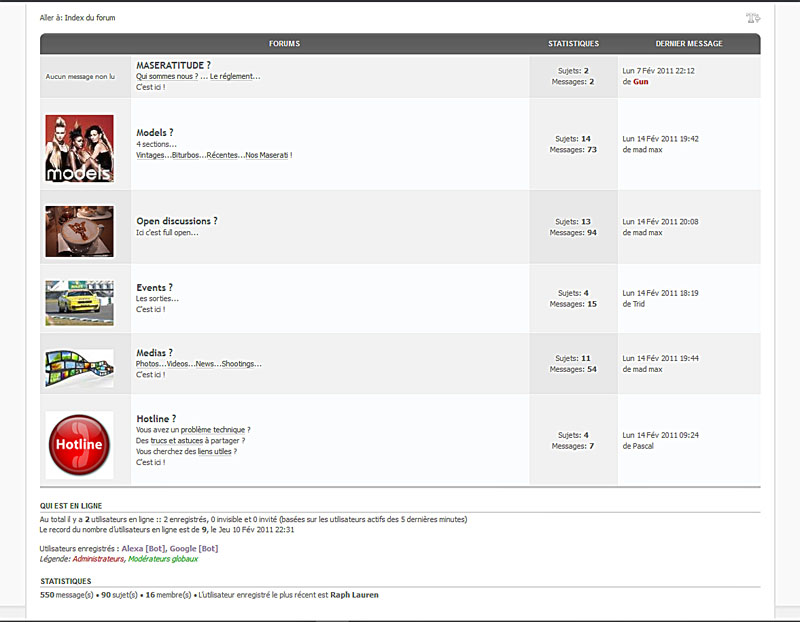Viewport: 800px width, 622px height.
Task: Go to Index du forum
Action: 97,18
